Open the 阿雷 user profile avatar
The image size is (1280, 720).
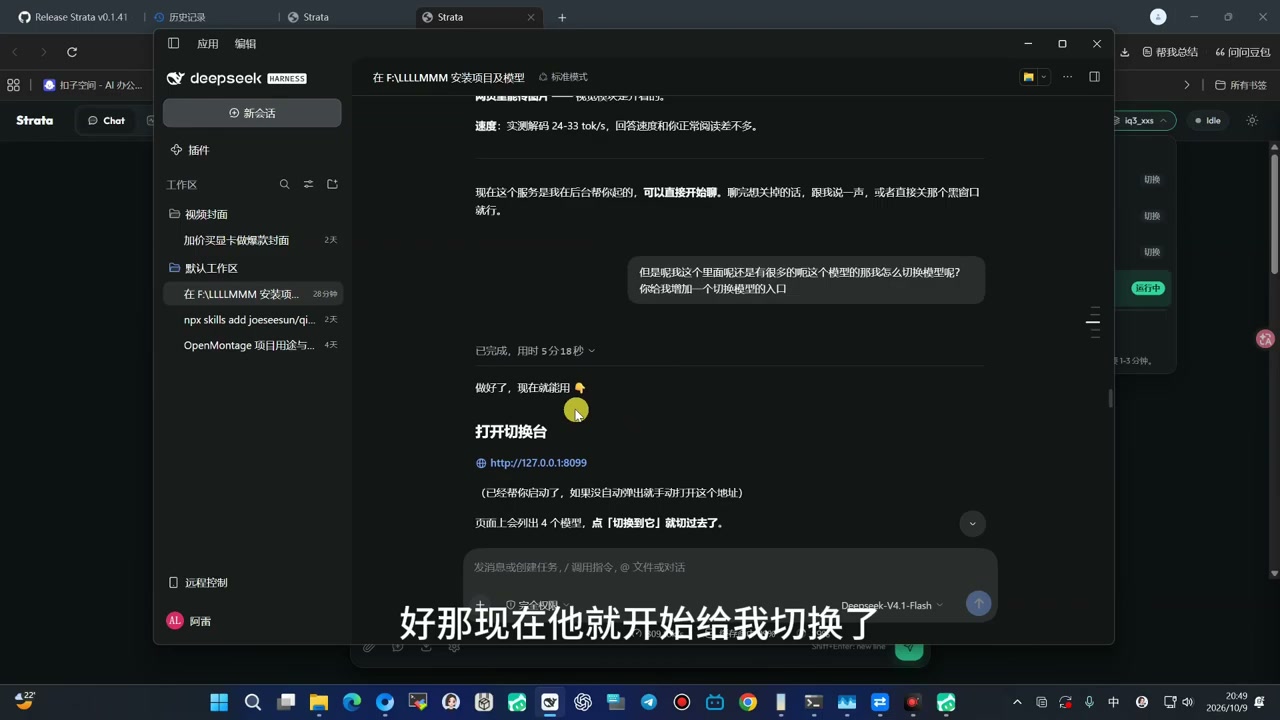click(175, 621)
